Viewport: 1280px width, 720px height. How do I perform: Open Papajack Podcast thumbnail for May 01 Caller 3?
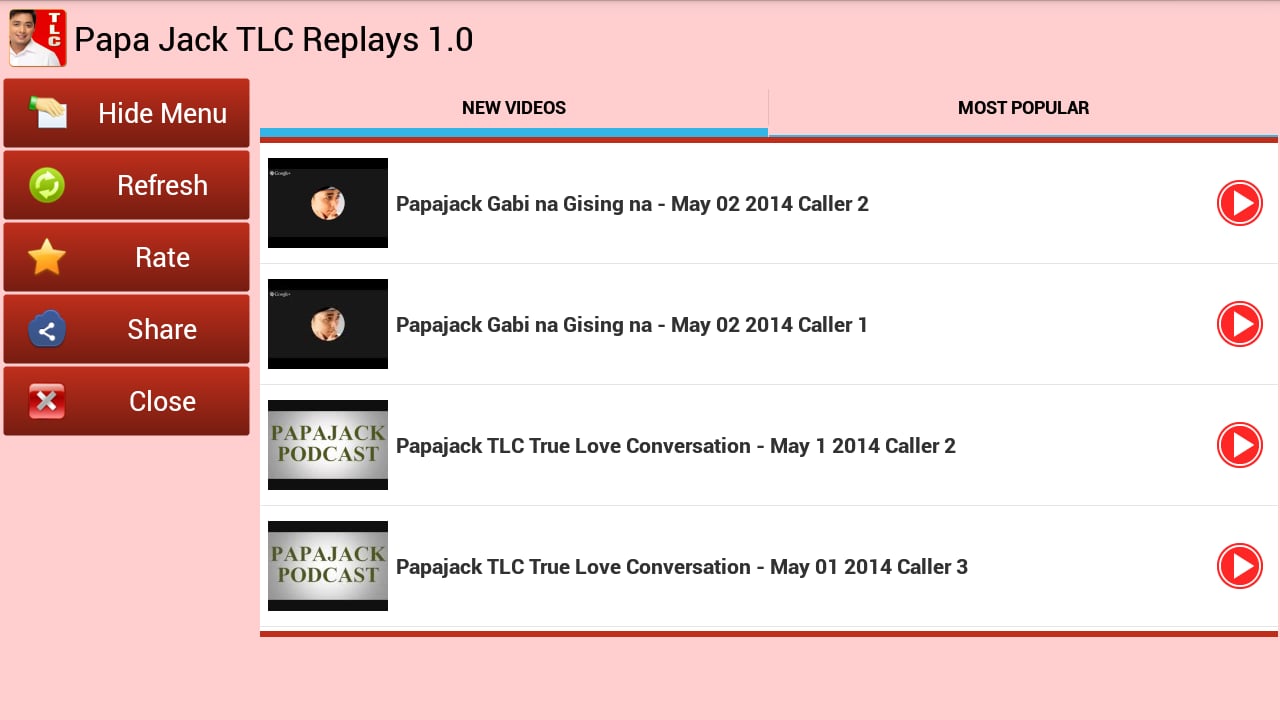pyautogui.click(x=328, y=566)
